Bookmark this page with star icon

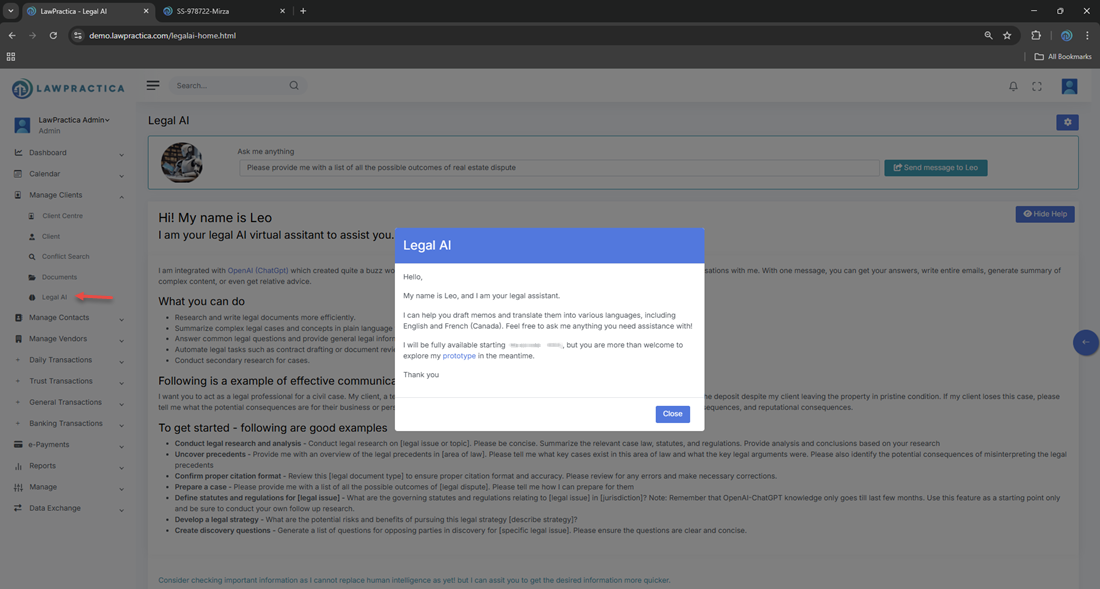click(x=1007, y=36)
